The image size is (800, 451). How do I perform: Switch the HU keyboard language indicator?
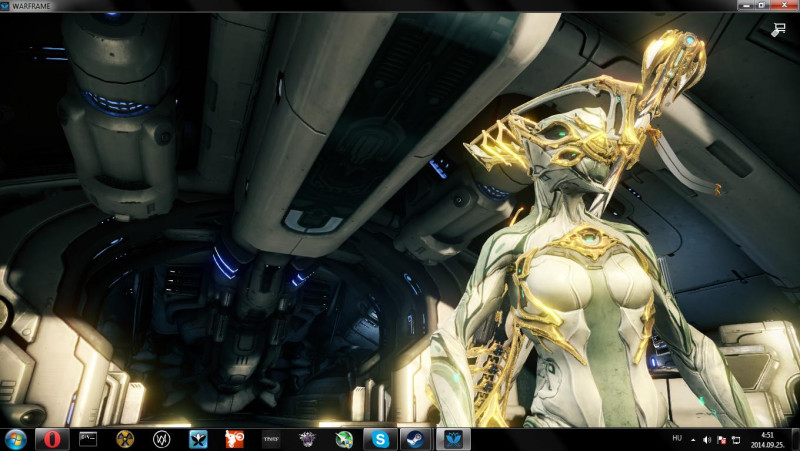click(677, 438)
